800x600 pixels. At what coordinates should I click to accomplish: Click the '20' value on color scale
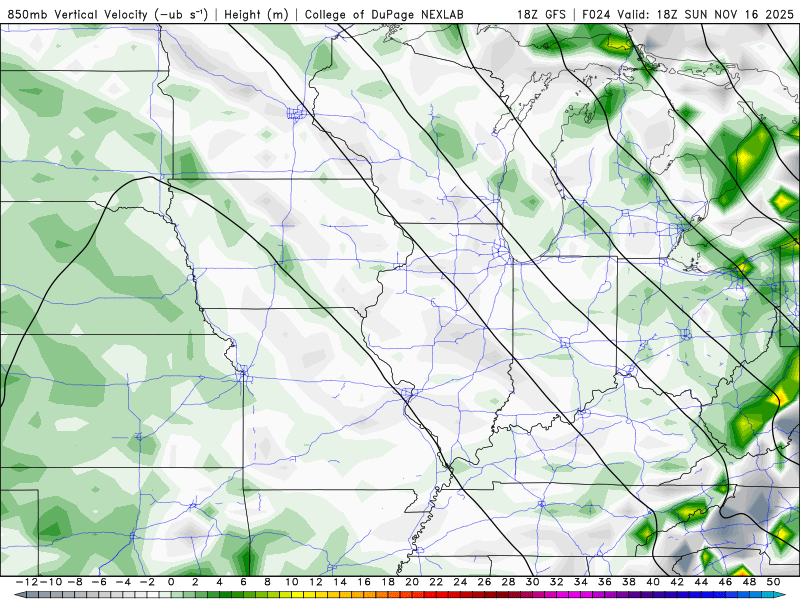(x=412, y=582)
